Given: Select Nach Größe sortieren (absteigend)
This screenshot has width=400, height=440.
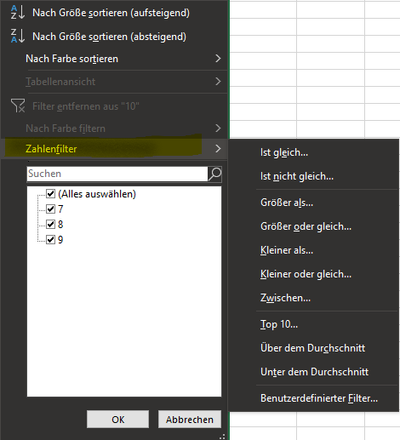Looking at the screenshot, I should (x=109, y=36).
